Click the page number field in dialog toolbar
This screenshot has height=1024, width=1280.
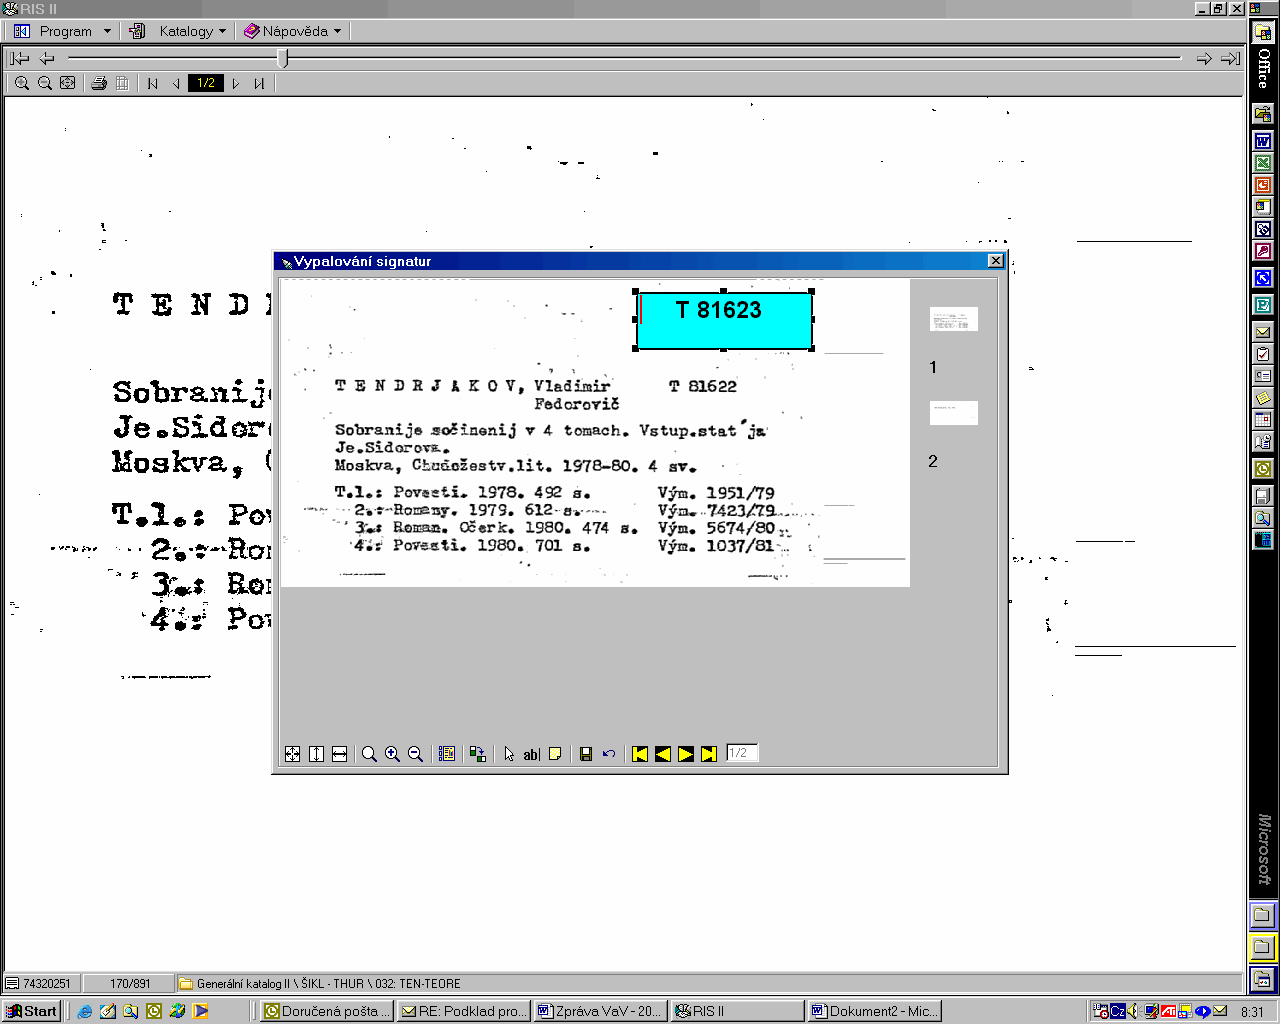click(x=741, y=753)
